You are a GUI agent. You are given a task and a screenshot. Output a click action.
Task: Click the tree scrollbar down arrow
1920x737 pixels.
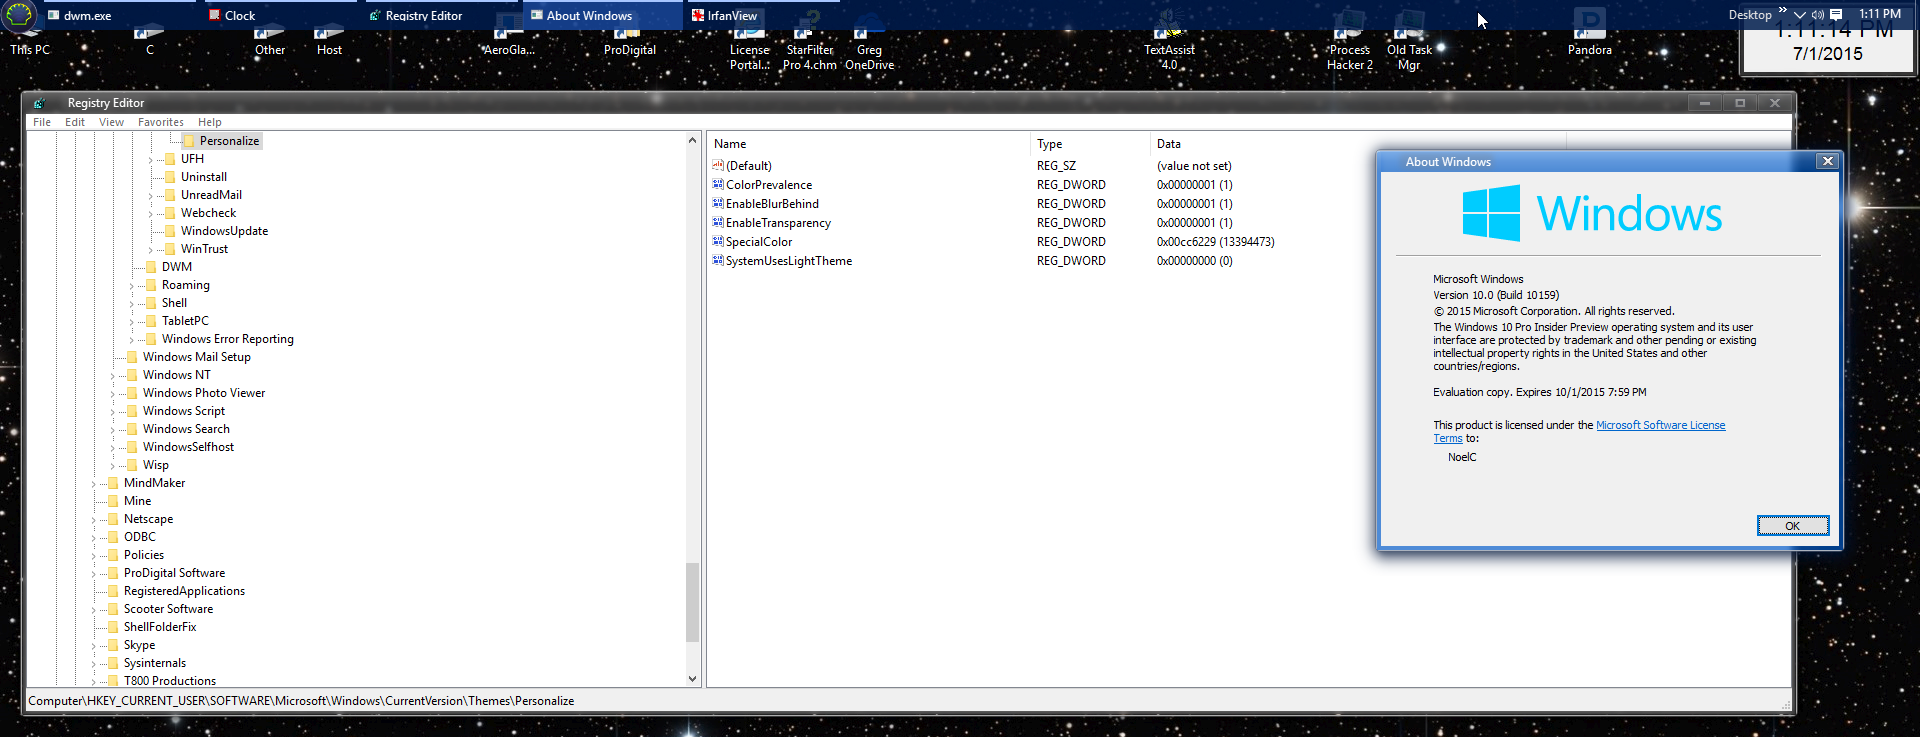tap(692, 679)
